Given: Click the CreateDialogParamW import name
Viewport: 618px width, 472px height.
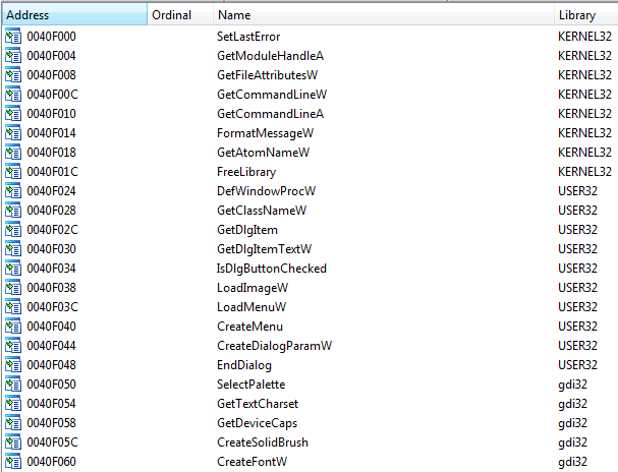Looking at the screenshot, I should (274, 345).
